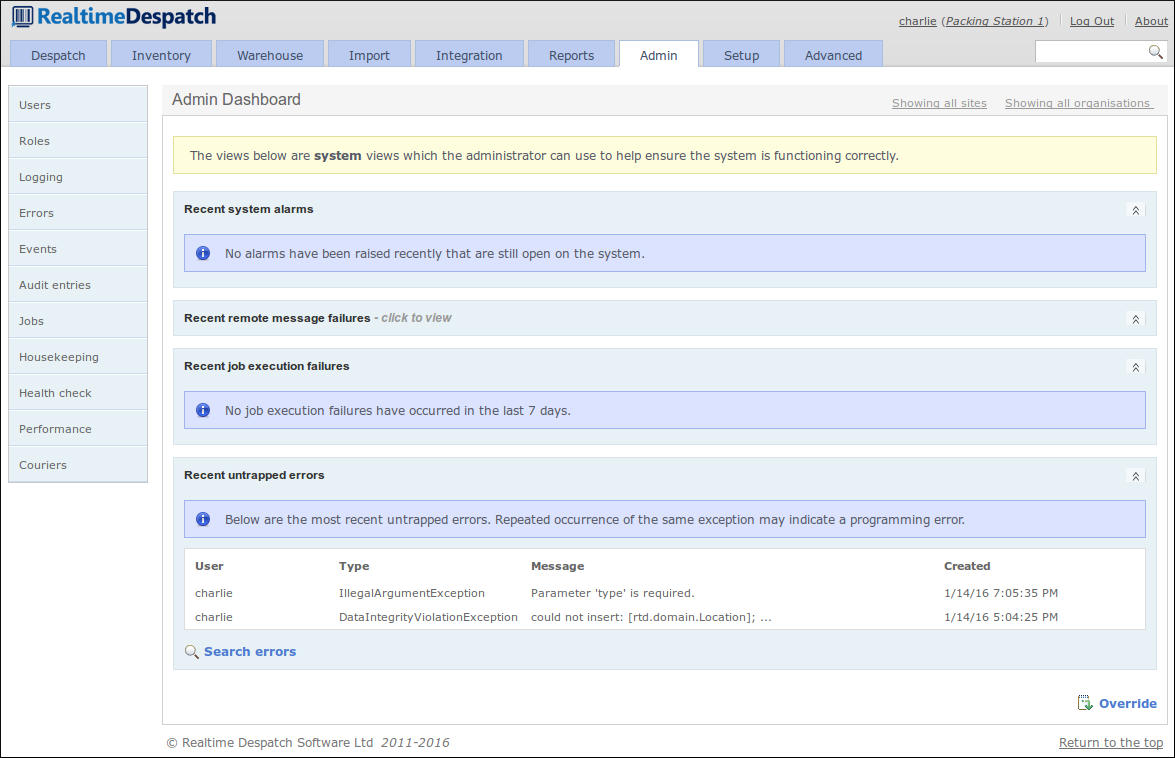Click the info icon in the job execution failures message
Viewport: 1175px width, 758px height.
click(203, 410)
